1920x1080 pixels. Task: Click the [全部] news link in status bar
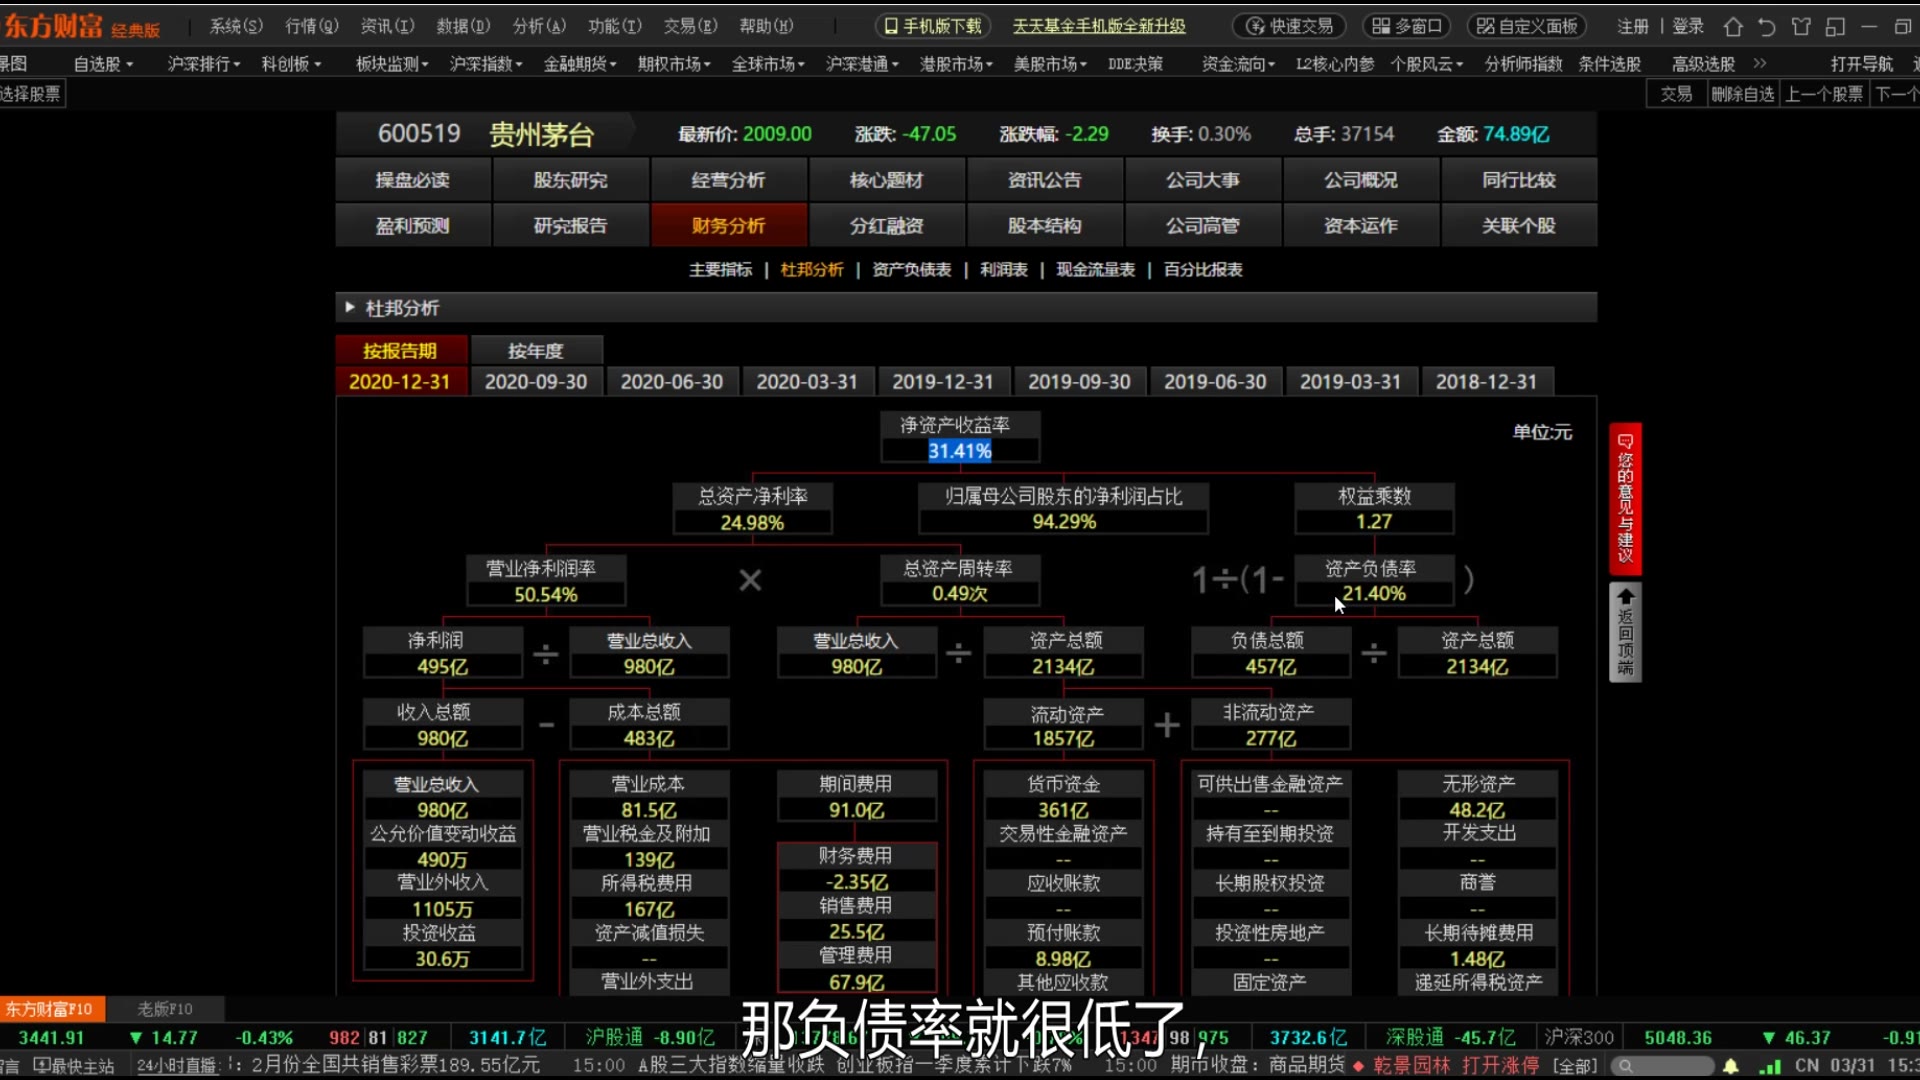[x=1574, y=1066]
